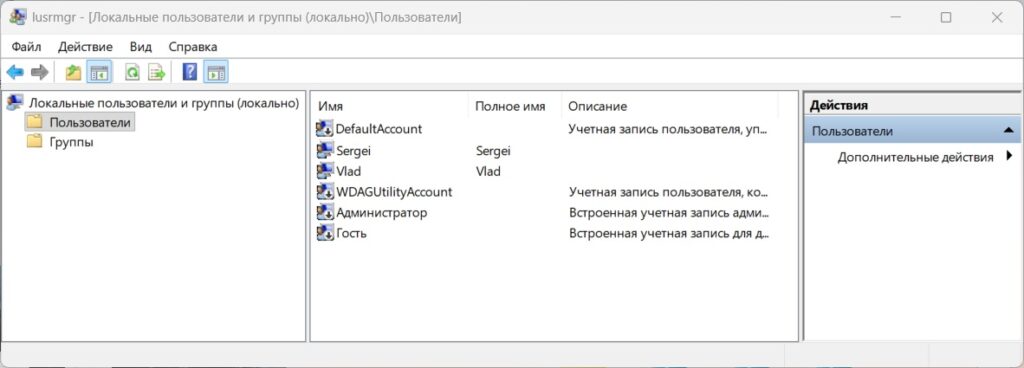Open the Файл menu
The width and height of the screenshot is (1024, 368).
click(x=26, y=47)
